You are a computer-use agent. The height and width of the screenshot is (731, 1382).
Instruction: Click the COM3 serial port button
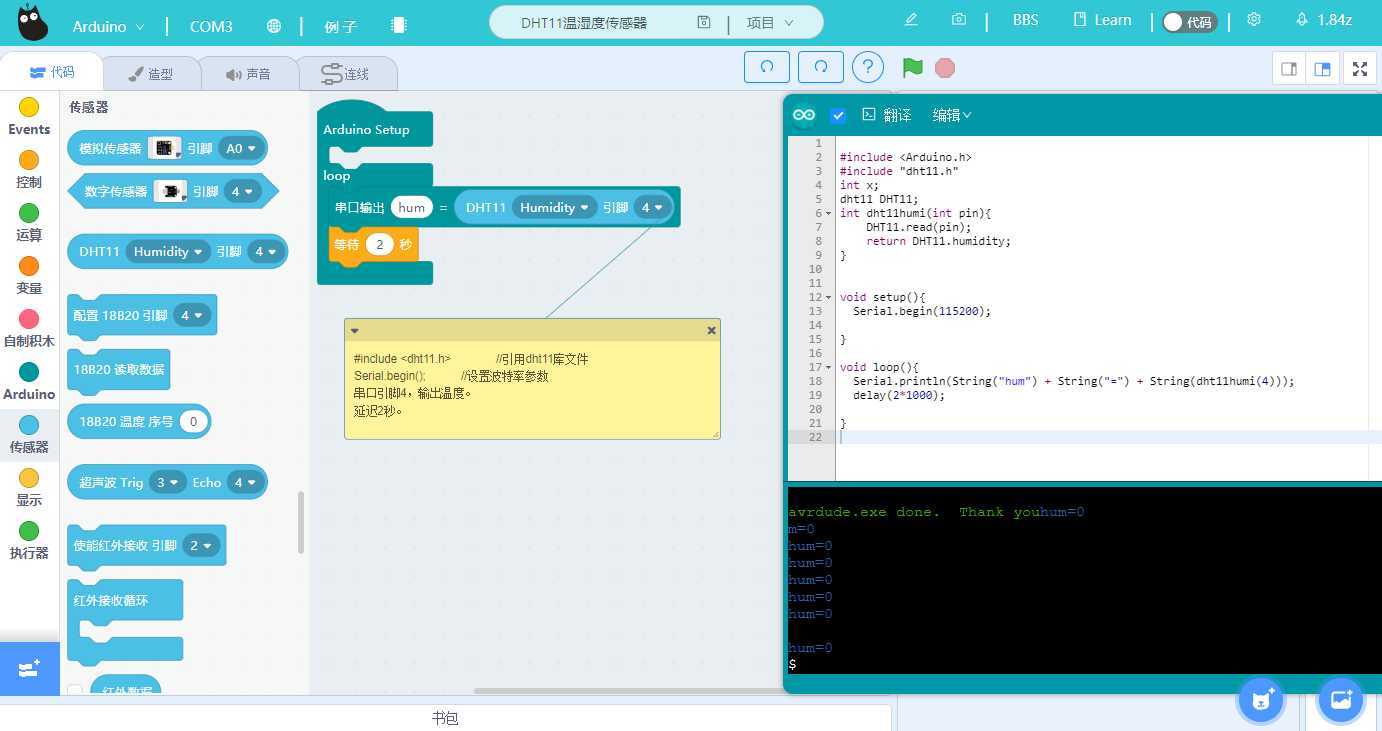point(211,27)
